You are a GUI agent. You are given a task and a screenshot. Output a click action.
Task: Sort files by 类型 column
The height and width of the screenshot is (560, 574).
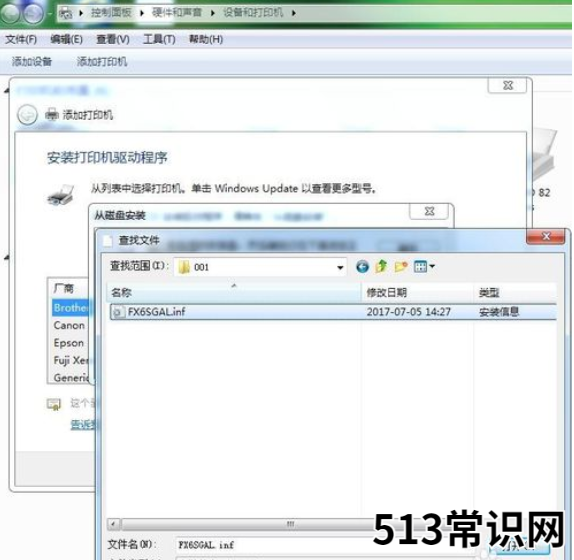click(515, 292)
